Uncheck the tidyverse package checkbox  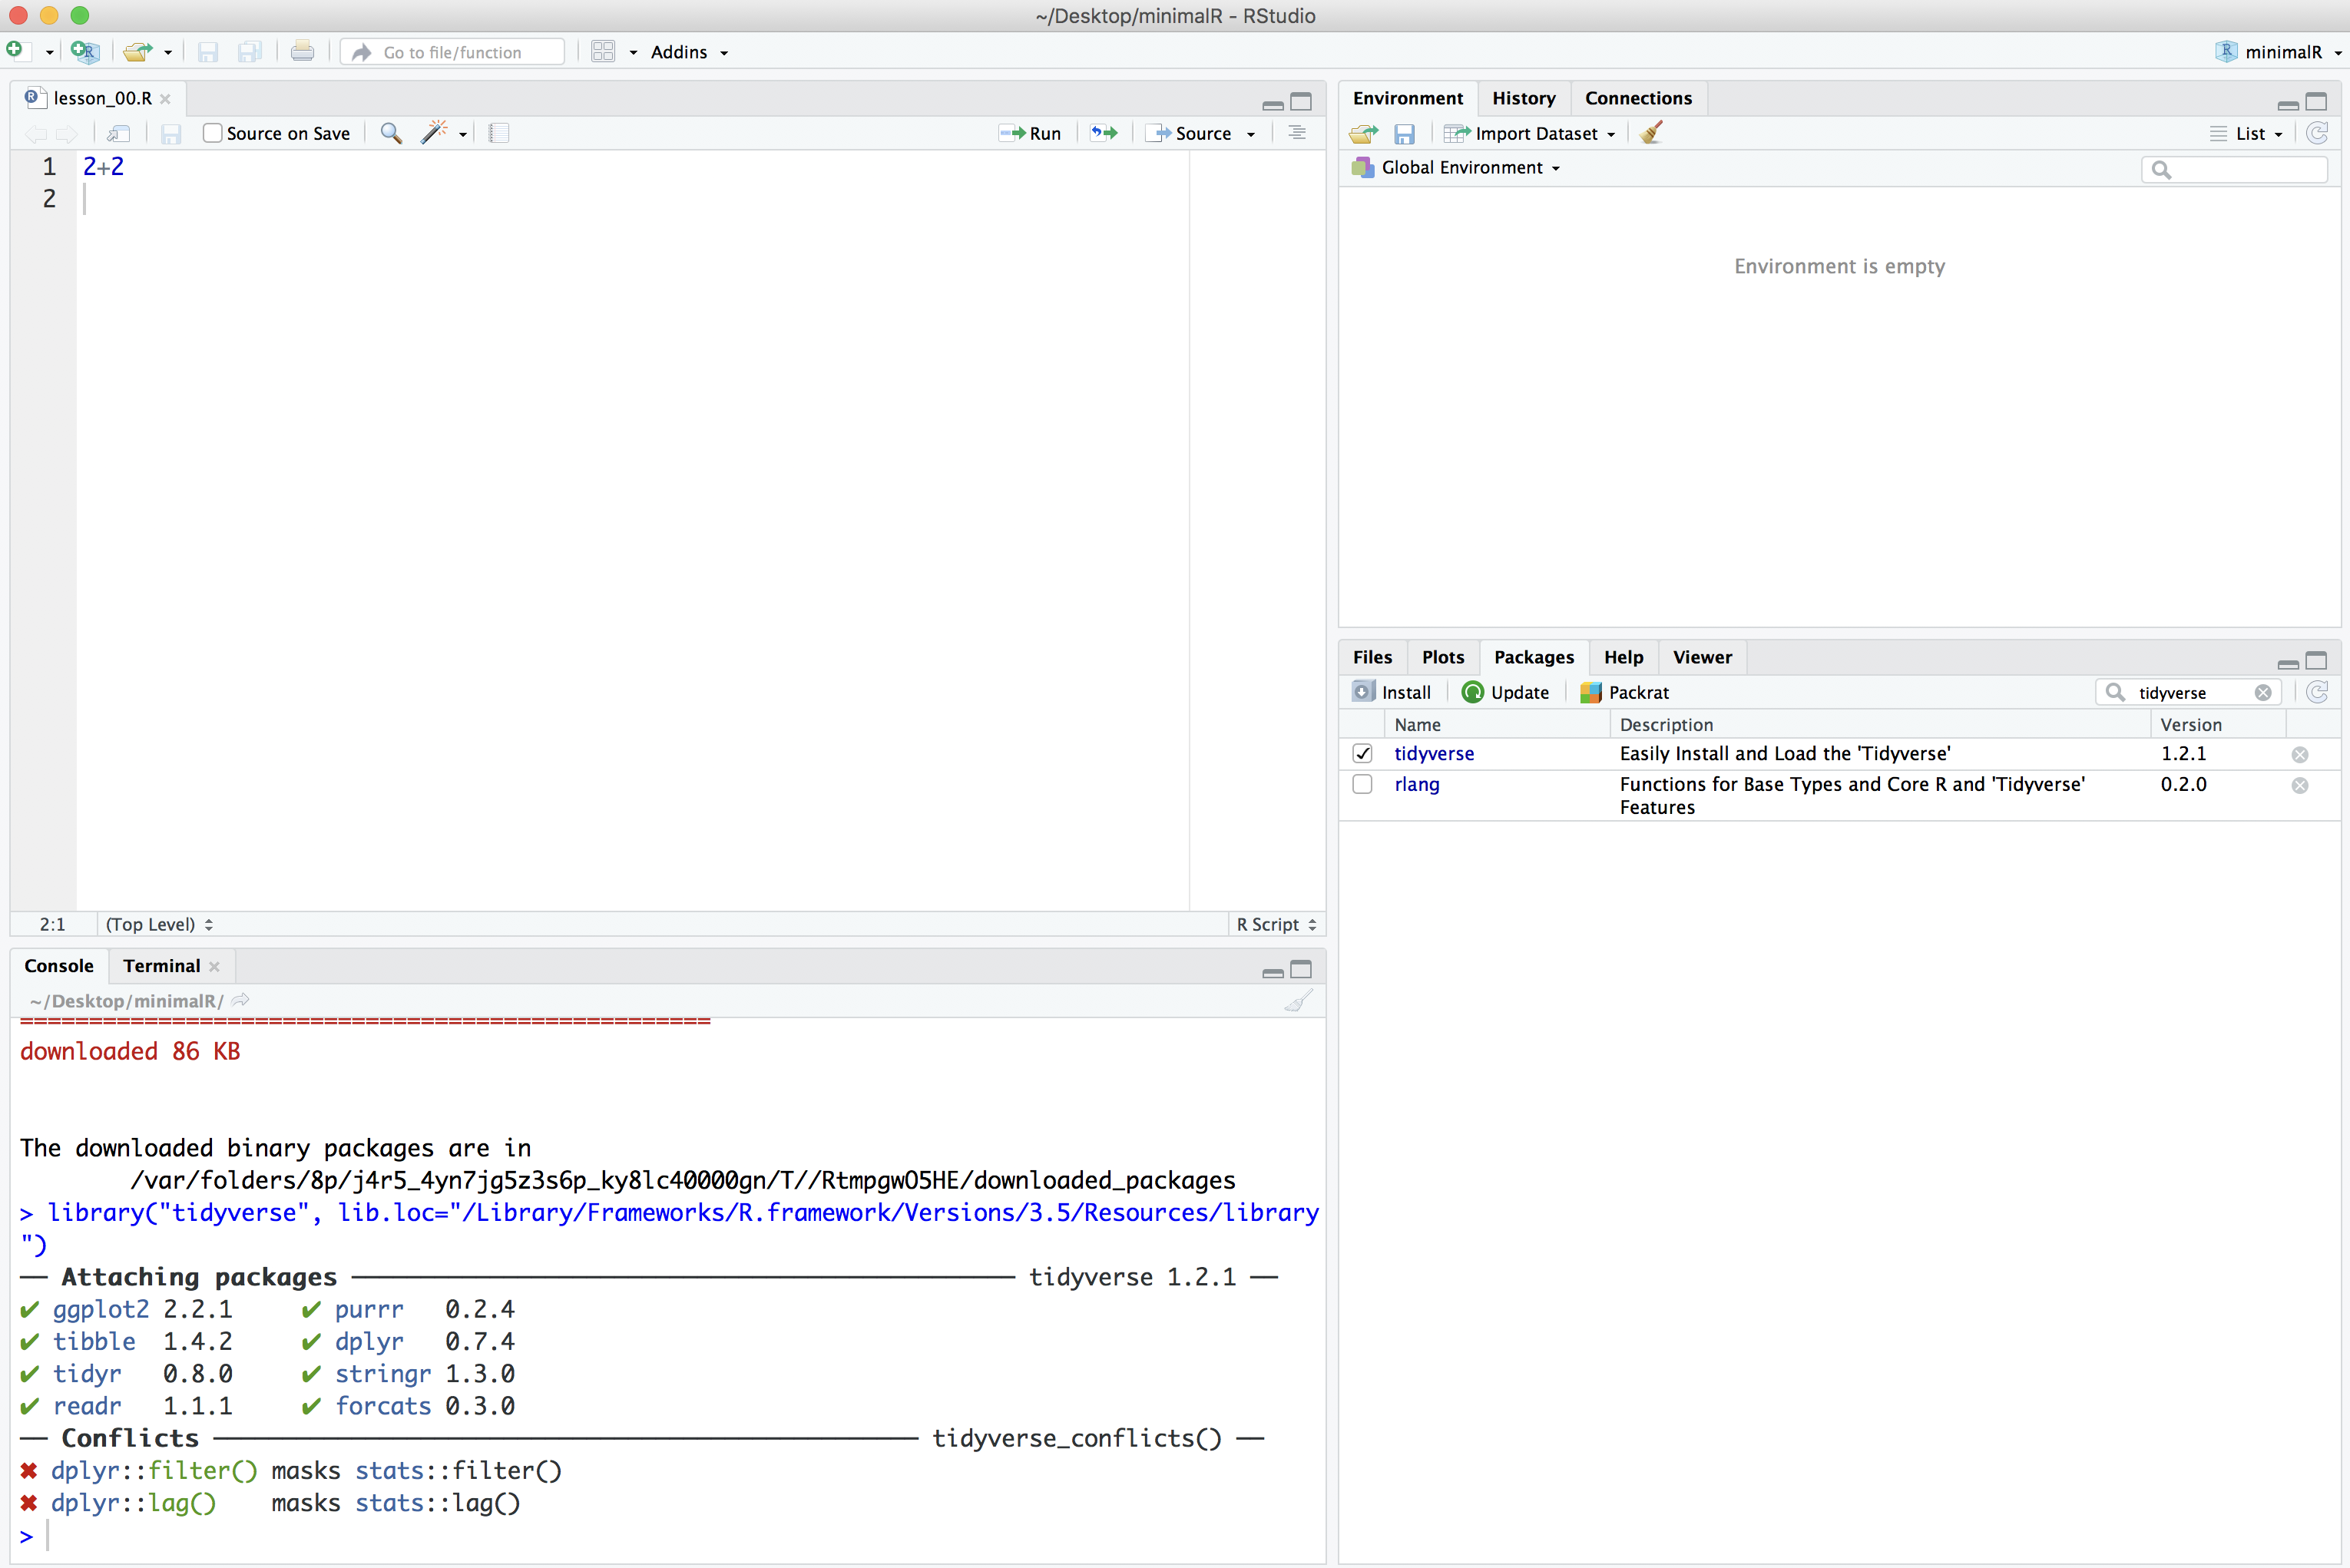point(1362,753)
